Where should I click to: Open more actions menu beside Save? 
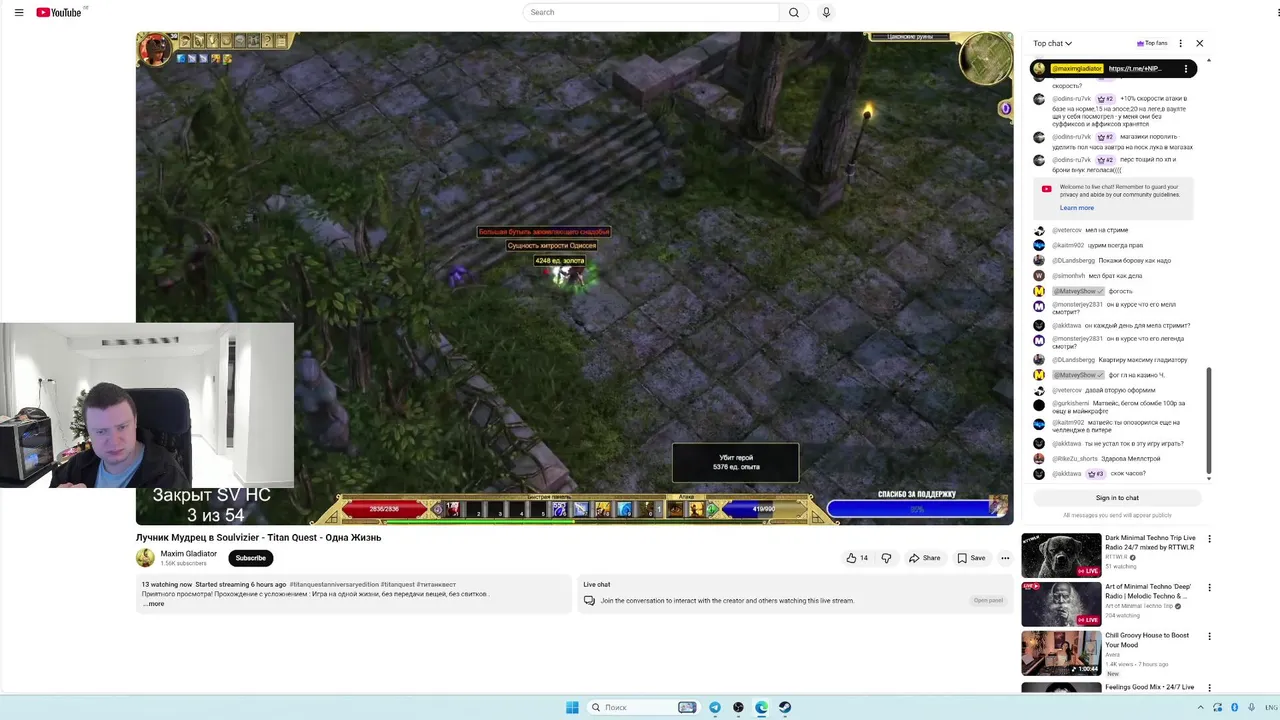(x=1005, y=558)
